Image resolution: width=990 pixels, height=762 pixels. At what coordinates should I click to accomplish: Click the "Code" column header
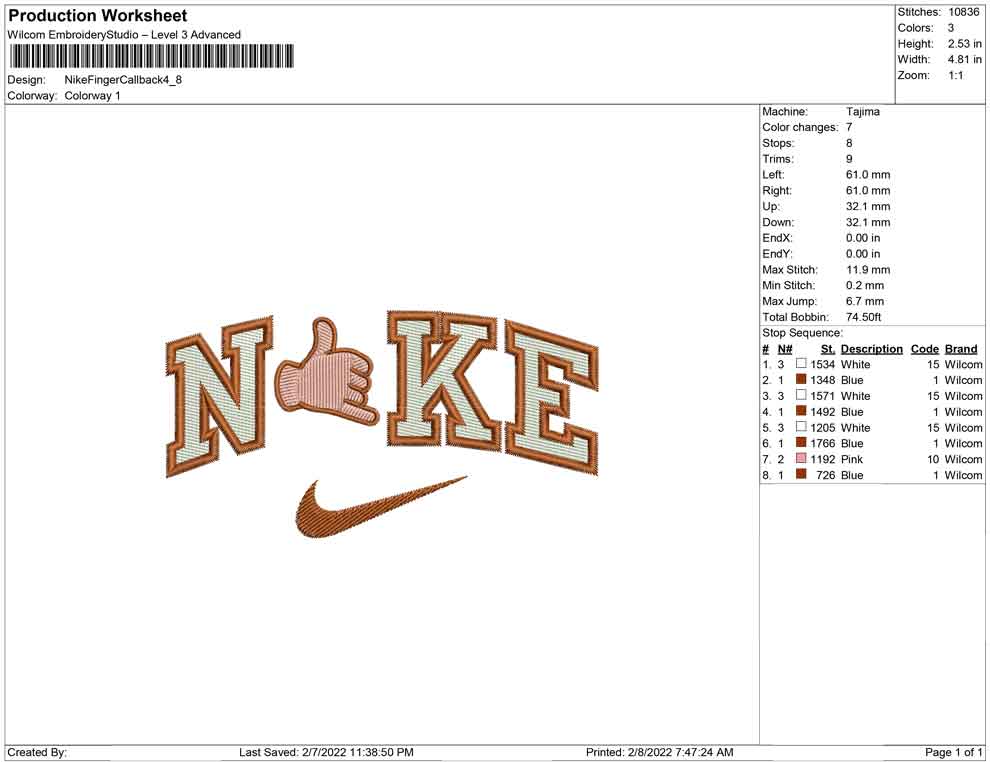[925, 348]
